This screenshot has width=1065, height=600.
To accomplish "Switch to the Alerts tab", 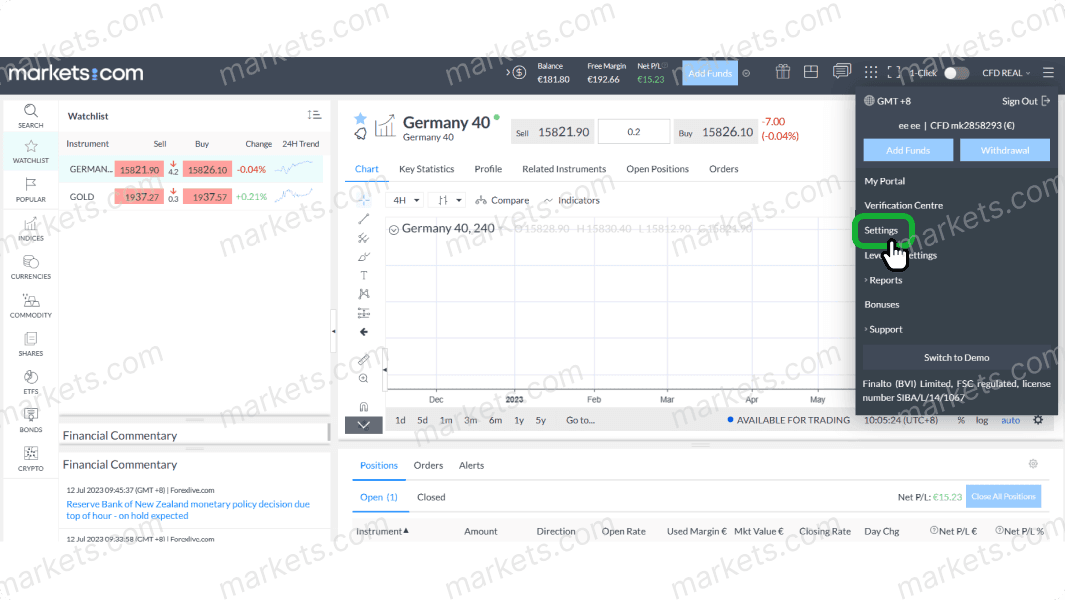I will (x=471, y=465).
